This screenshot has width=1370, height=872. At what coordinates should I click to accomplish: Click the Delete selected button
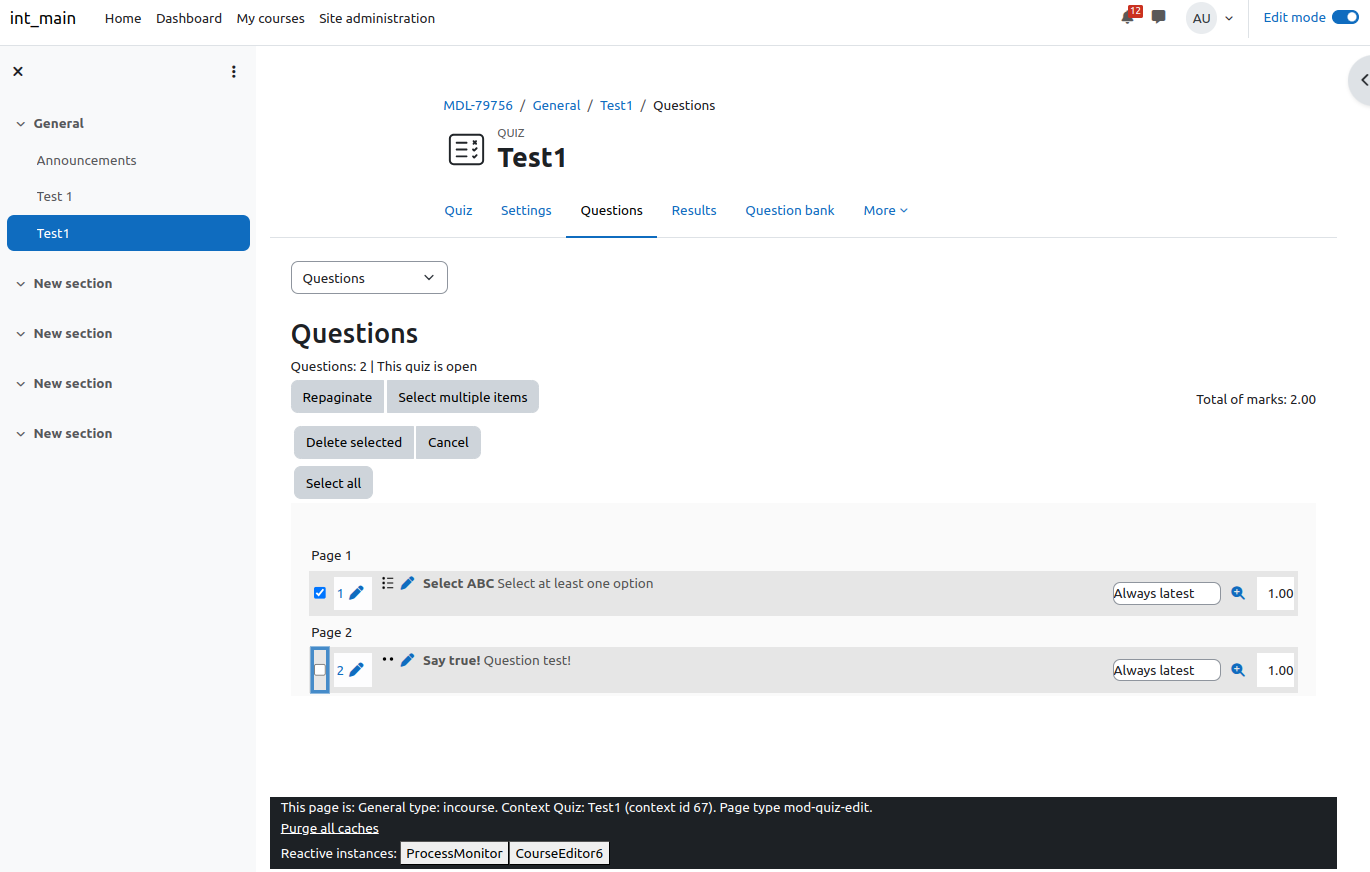[354, 442]
